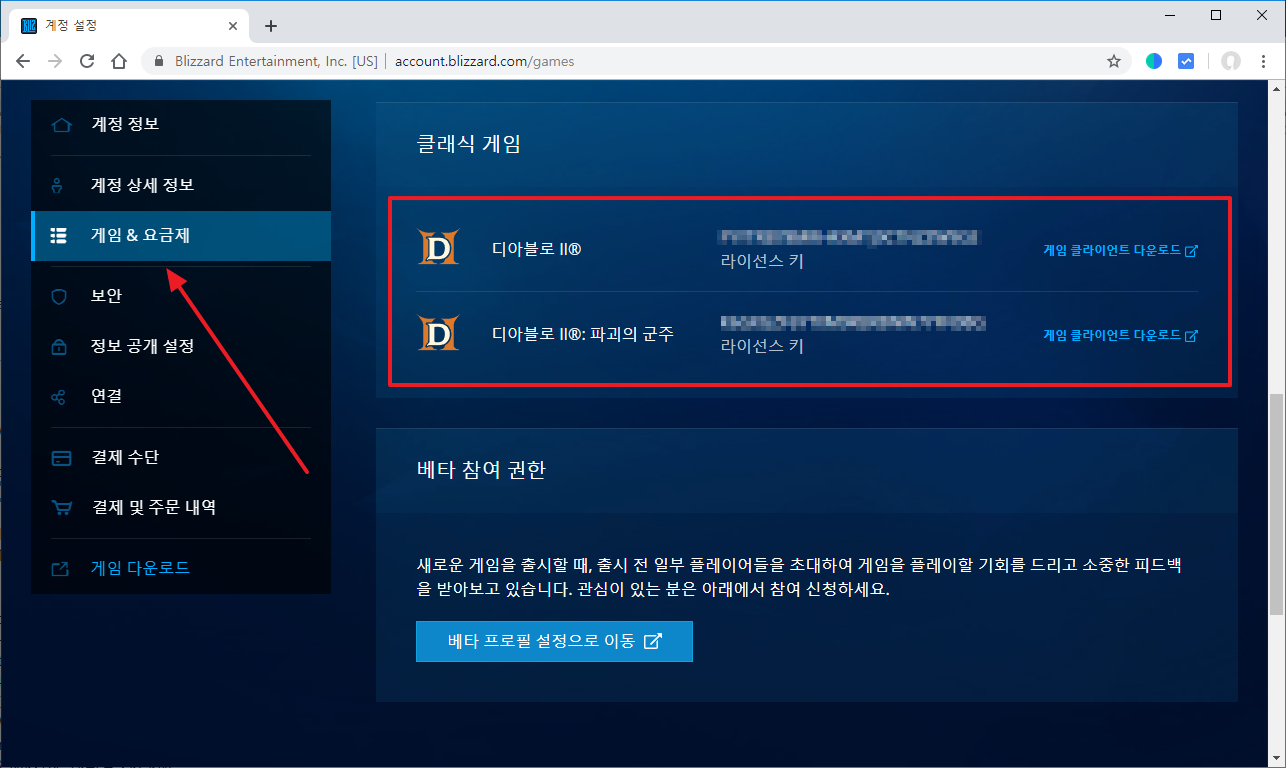
Task: Close the 계정 설정 tab
Action: (235, 26)
